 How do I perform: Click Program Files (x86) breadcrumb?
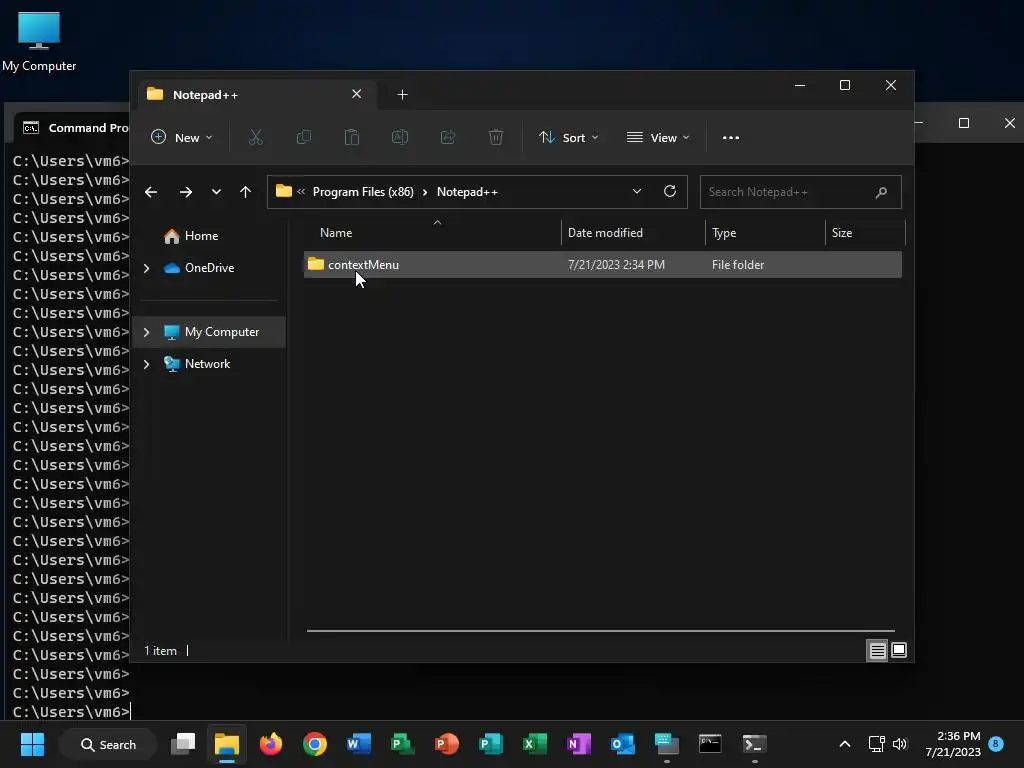click(363, 192)
